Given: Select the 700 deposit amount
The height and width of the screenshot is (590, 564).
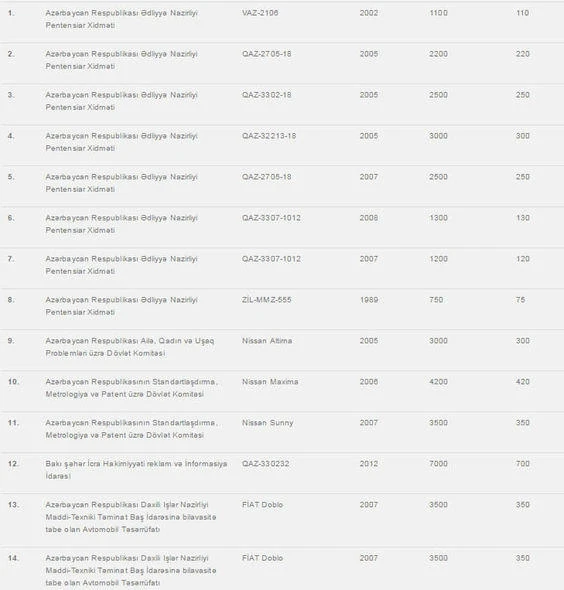Looking at the screenshot, I should pos(523,464).
